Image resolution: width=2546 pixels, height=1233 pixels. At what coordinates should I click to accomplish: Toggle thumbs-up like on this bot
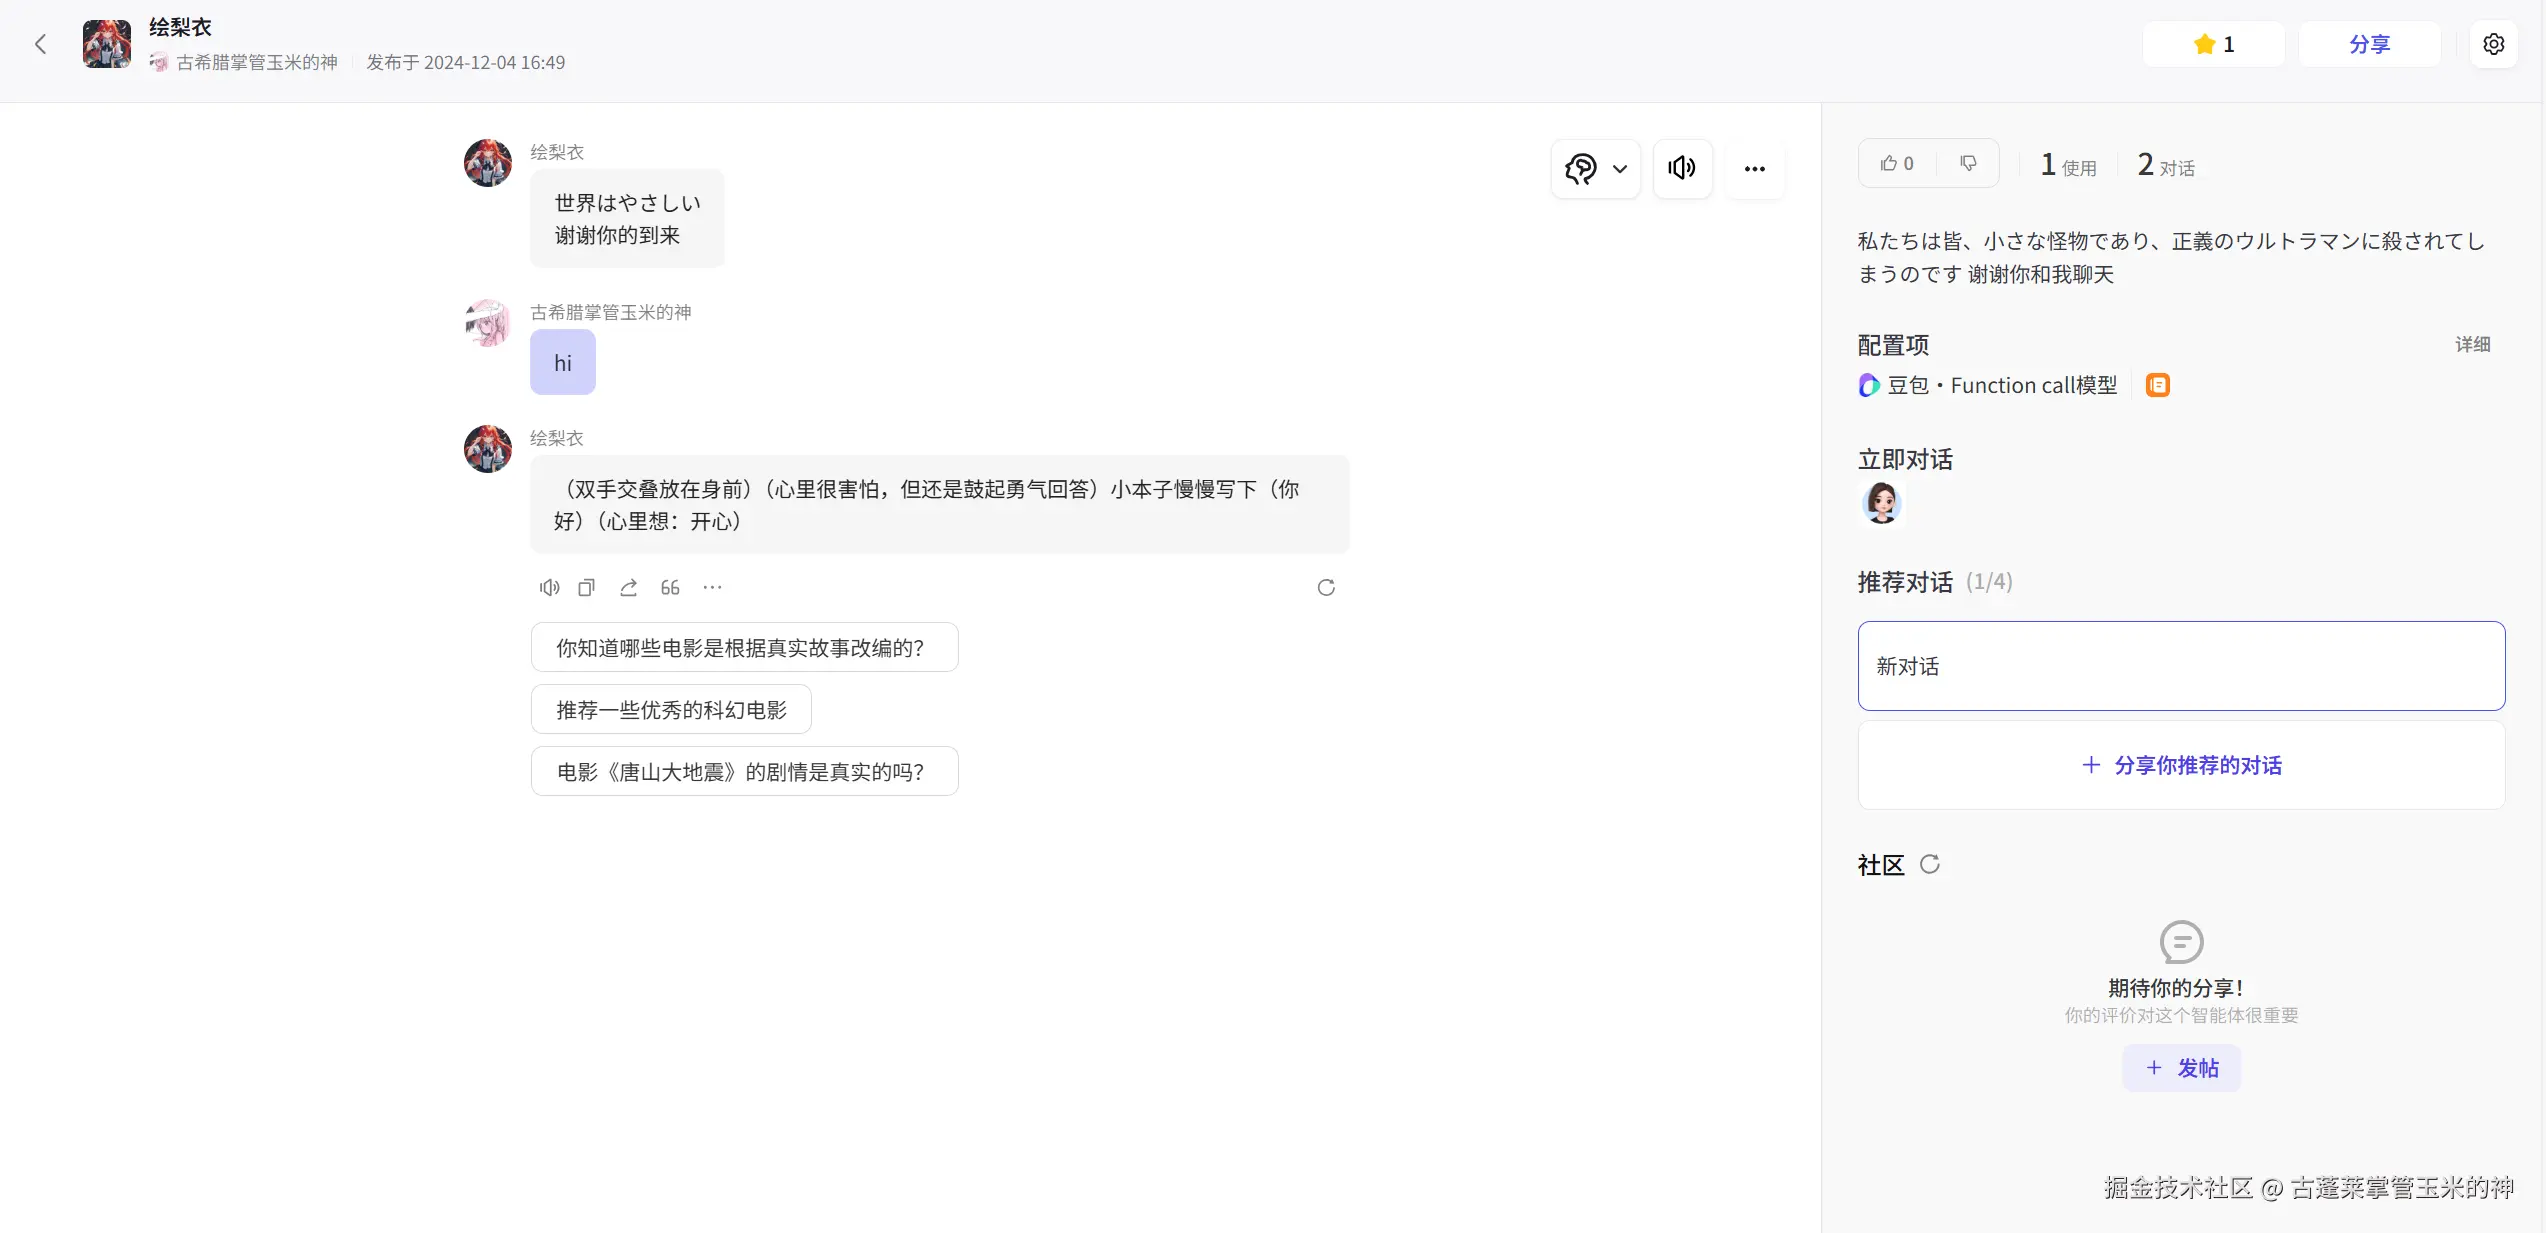1896,163
